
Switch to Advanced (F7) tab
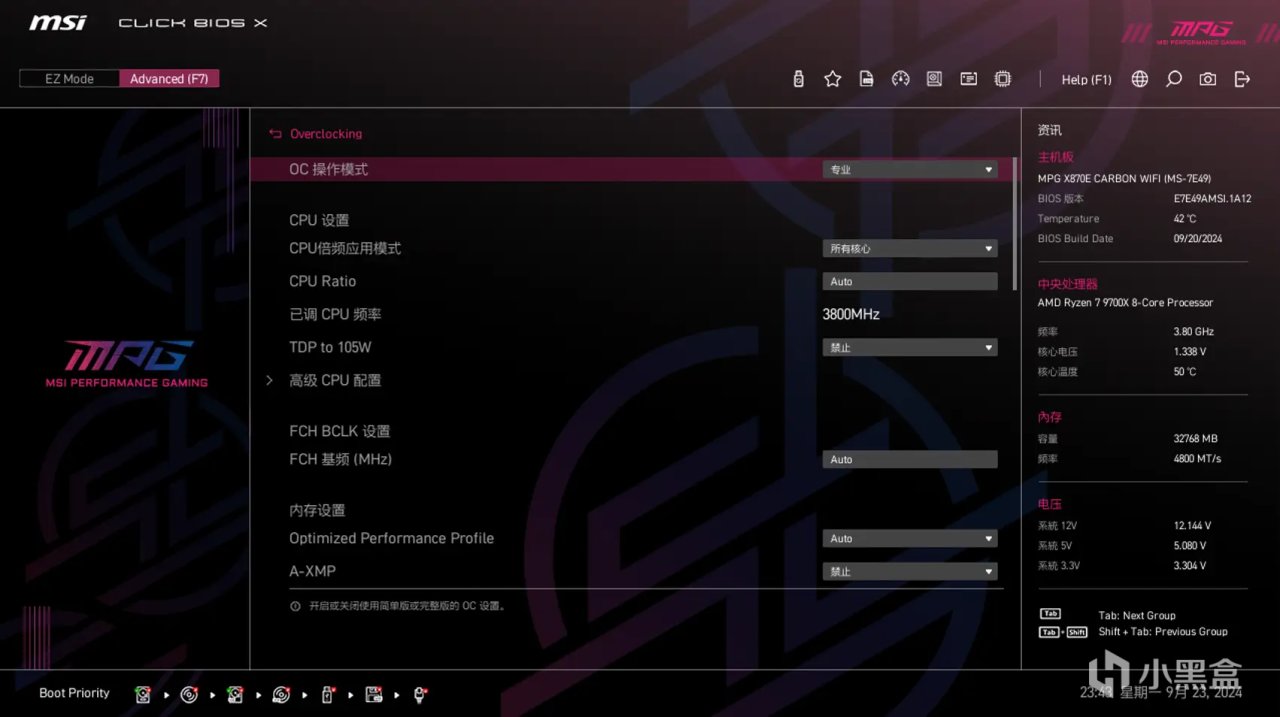pyautogui.click(x=169, y=79)
